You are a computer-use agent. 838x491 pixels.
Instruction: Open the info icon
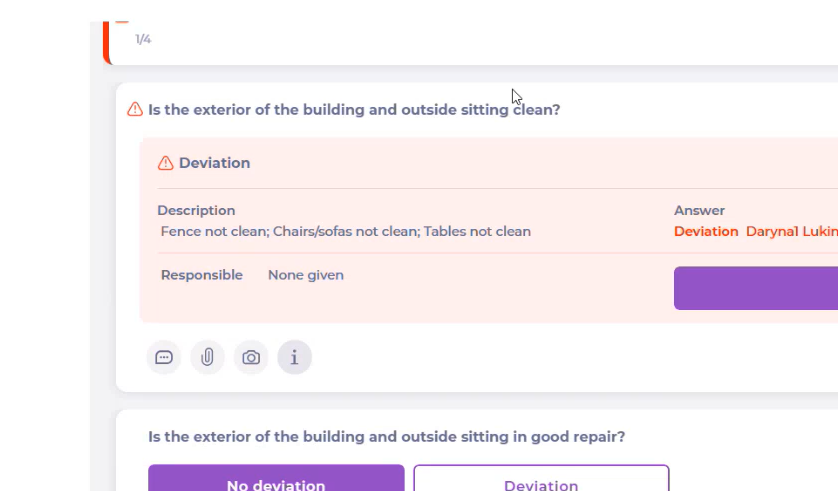click(294, 357)
